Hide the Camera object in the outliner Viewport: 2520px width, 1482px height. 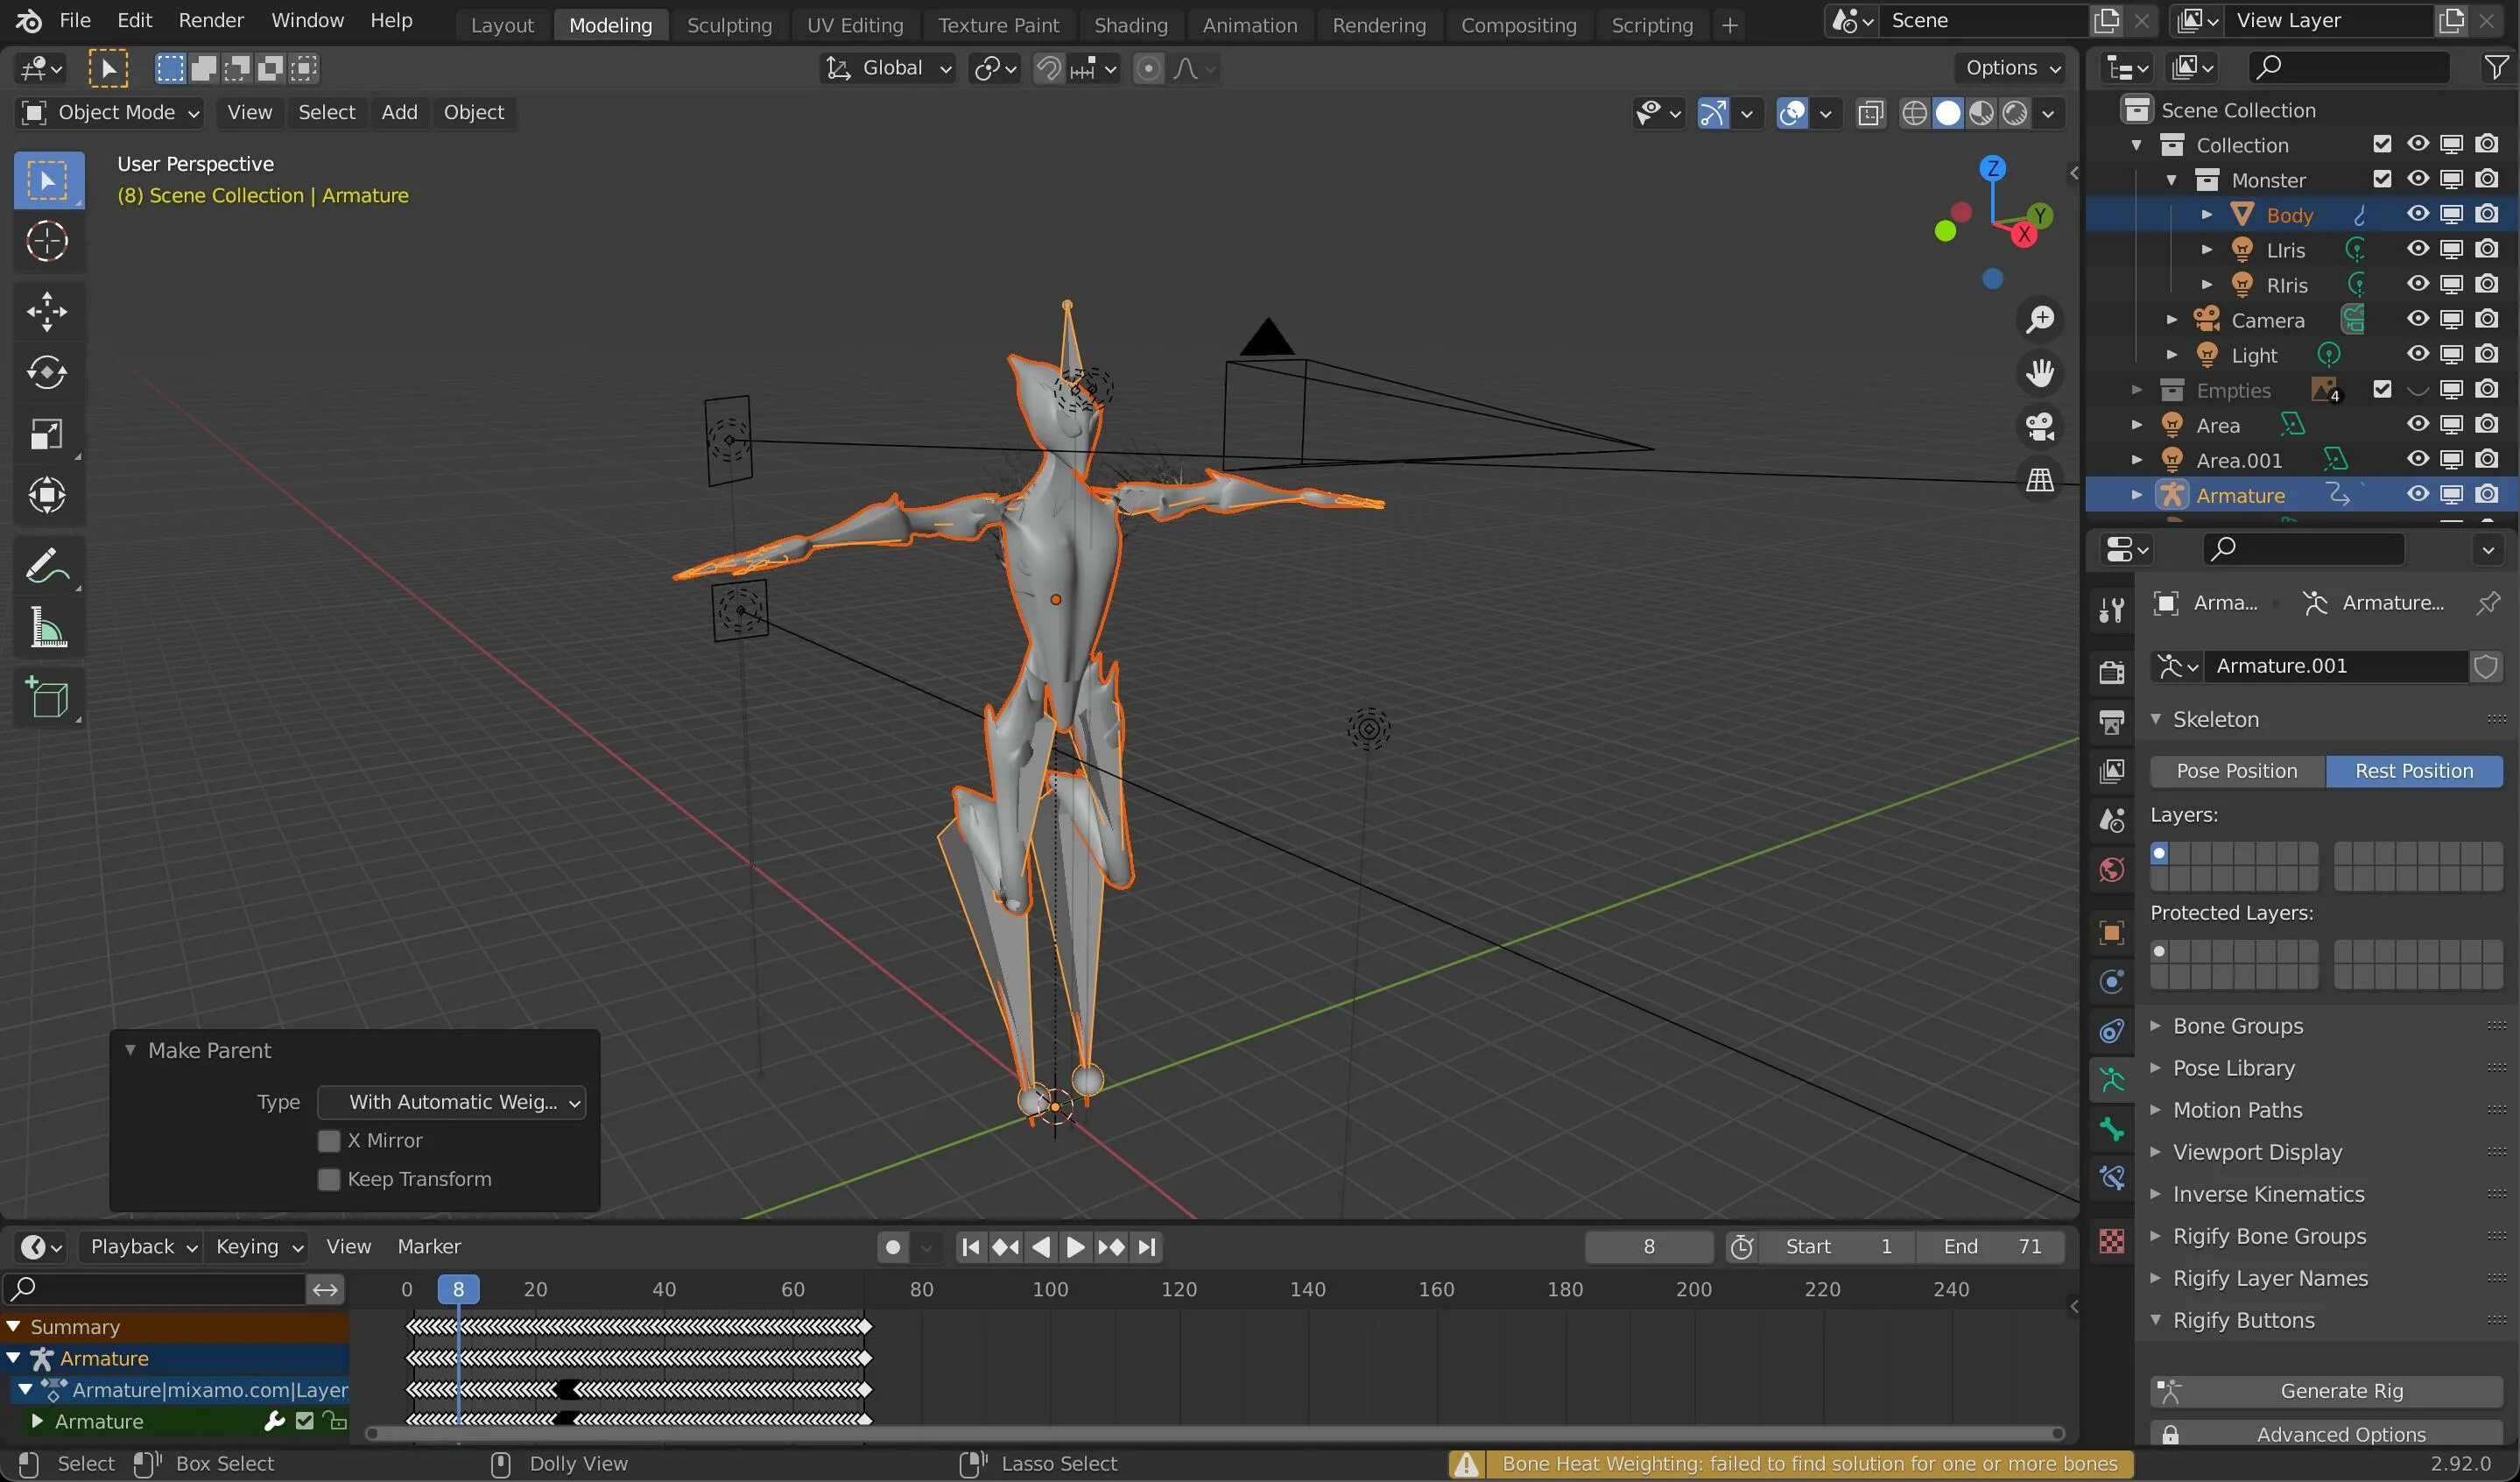pos(2417,319)
